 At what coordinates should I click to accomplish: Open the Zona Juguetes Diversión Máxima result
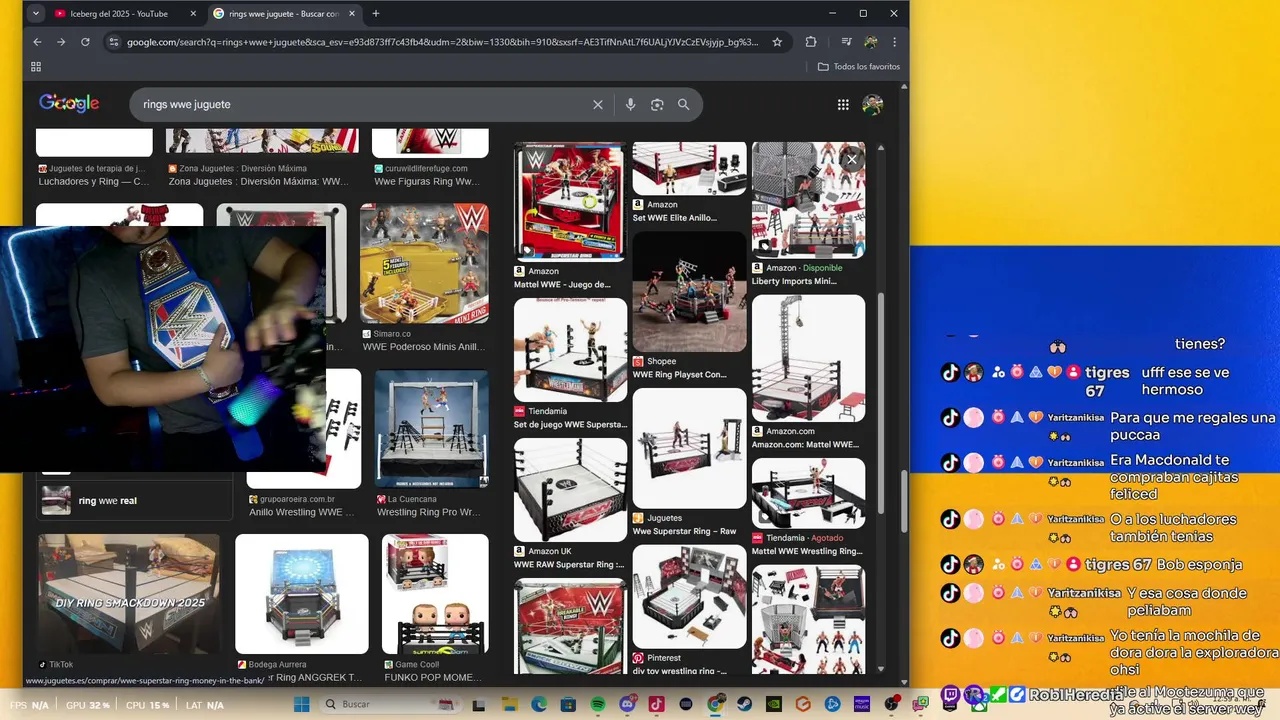pos(259,182)
